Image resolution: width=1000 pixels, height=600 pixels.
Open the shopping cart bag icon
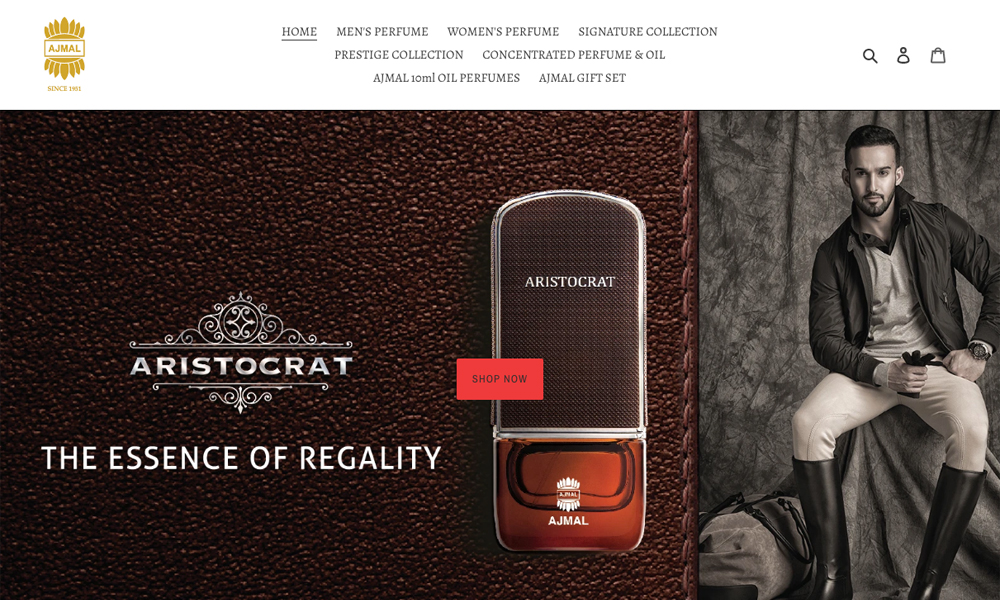(938, 55)
